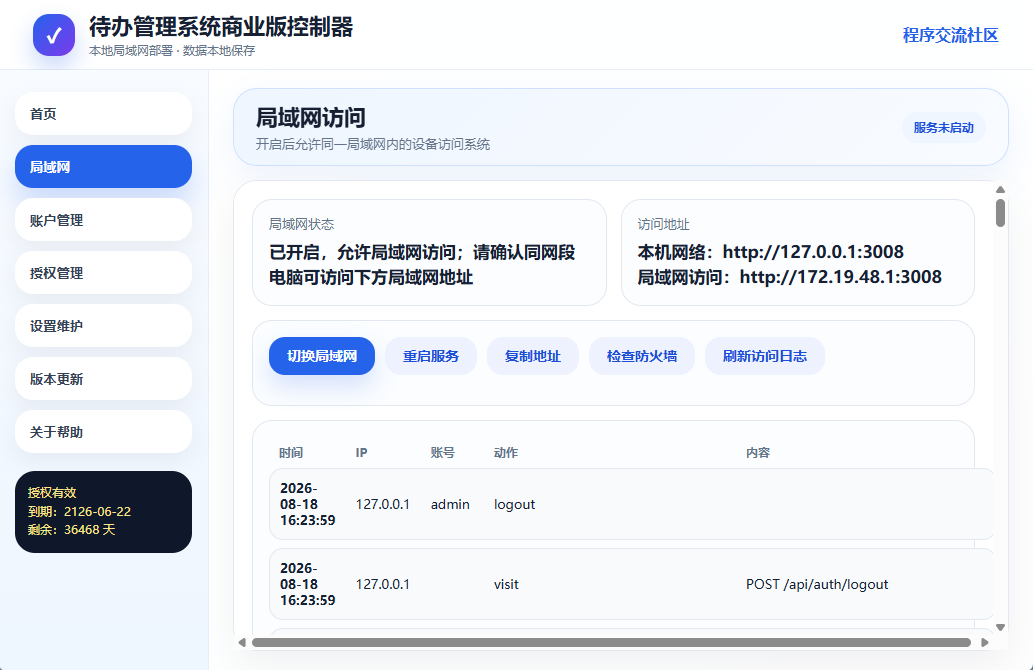This screenshot has height=670, width=1033.
Task: Open the 版本更新 page
Action: pyautogui.click(x=103, y=379)
